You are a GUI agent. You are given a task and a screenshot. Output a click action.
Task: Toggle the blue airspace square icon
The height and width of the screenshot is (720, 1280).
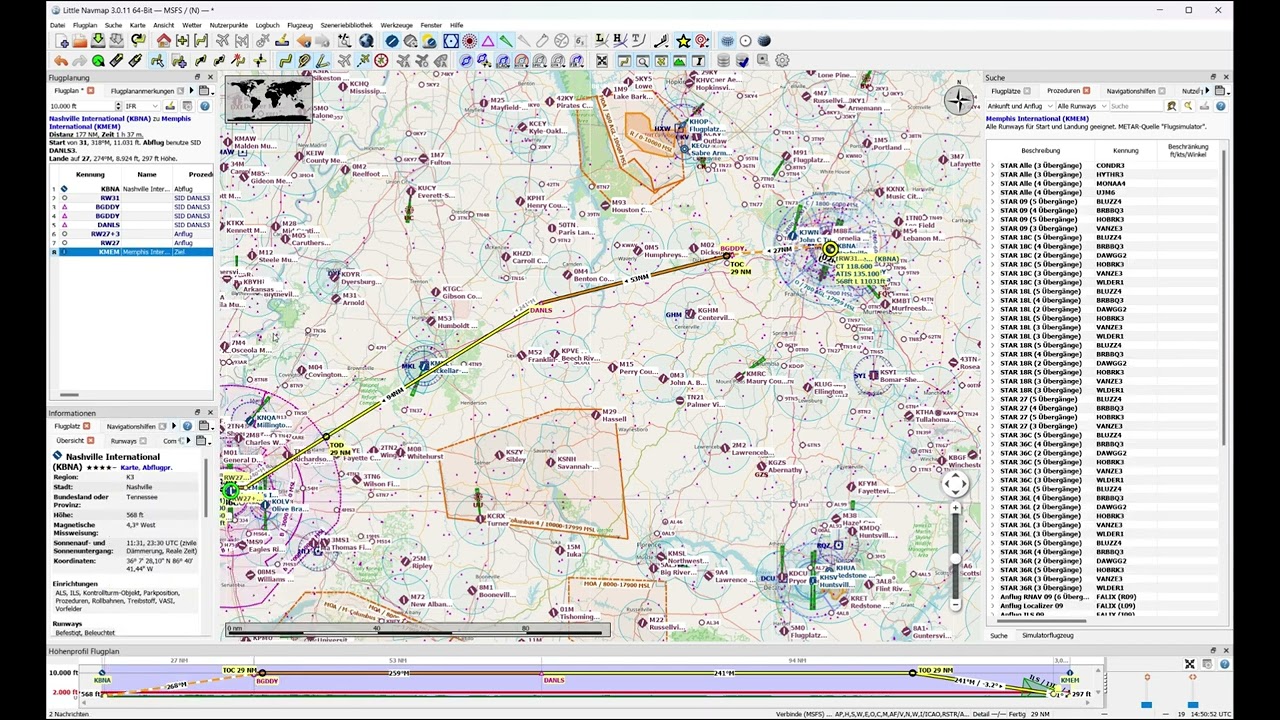451,41
